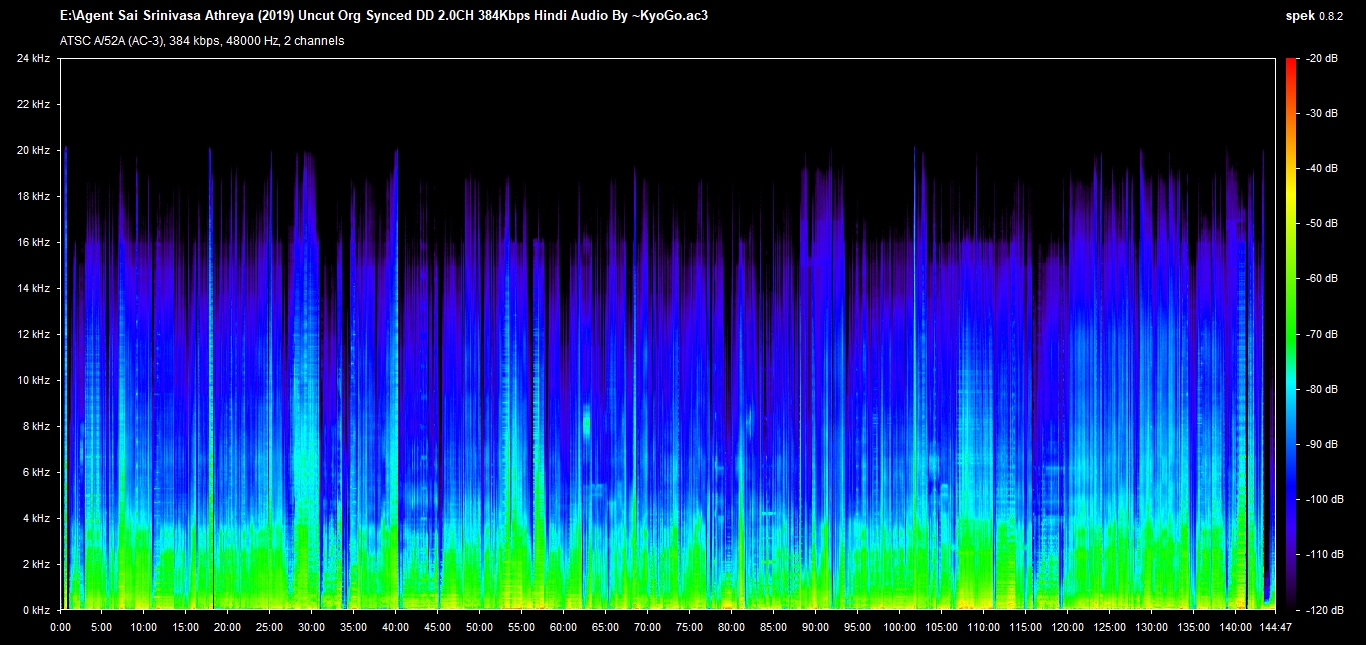The height and width of the screenshot is (645, 1366).
Task: Click the 24 kHz frequency label
Action: [33, 59]
